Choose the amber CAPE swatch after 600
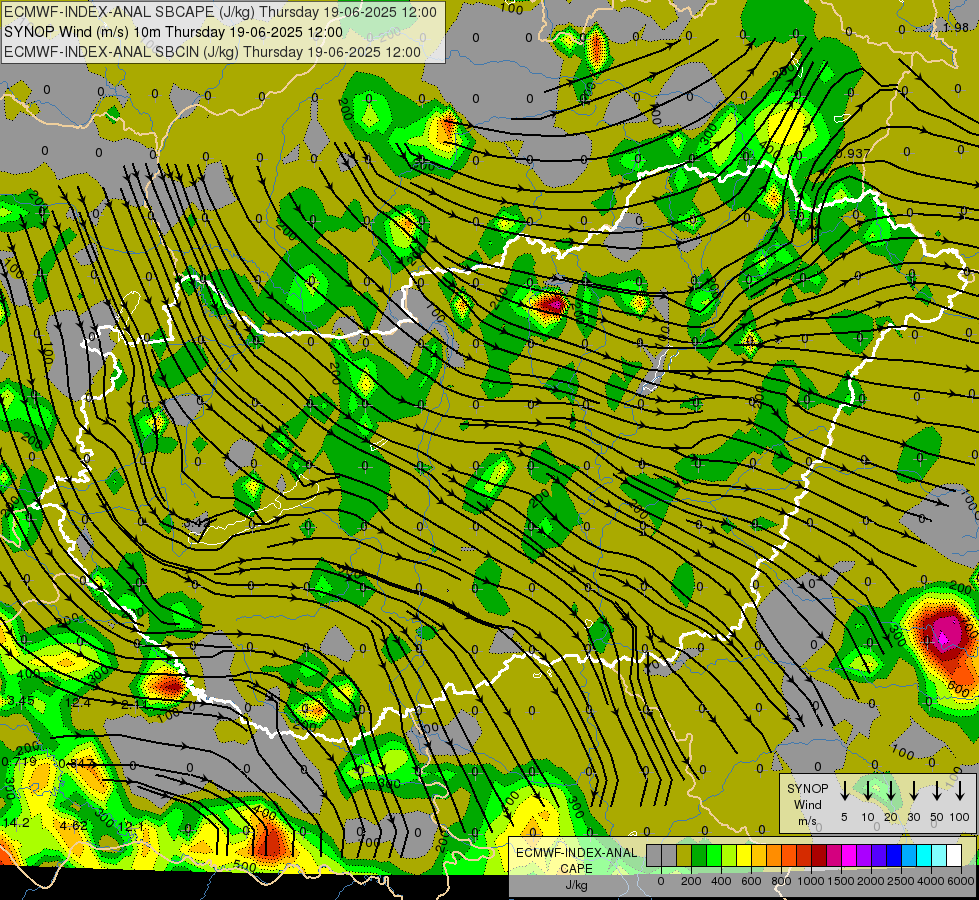This screenshot has width=979, height=900. click(759, 856)
